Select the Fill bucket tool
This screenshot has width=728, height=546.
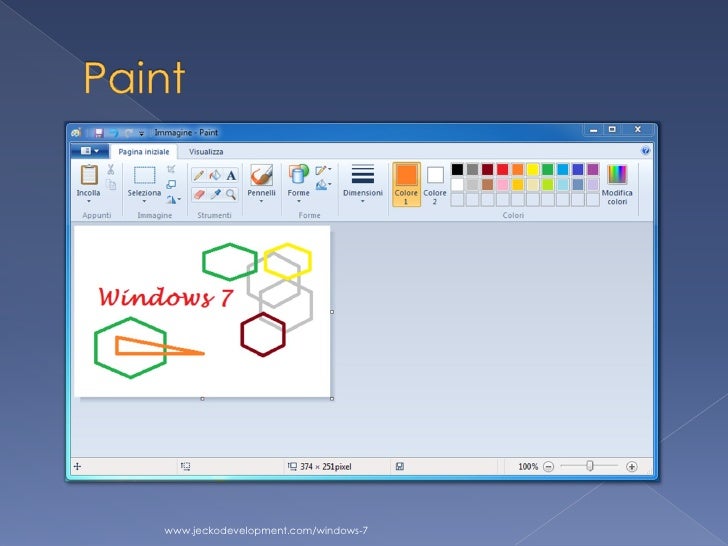tap(215, 176)
